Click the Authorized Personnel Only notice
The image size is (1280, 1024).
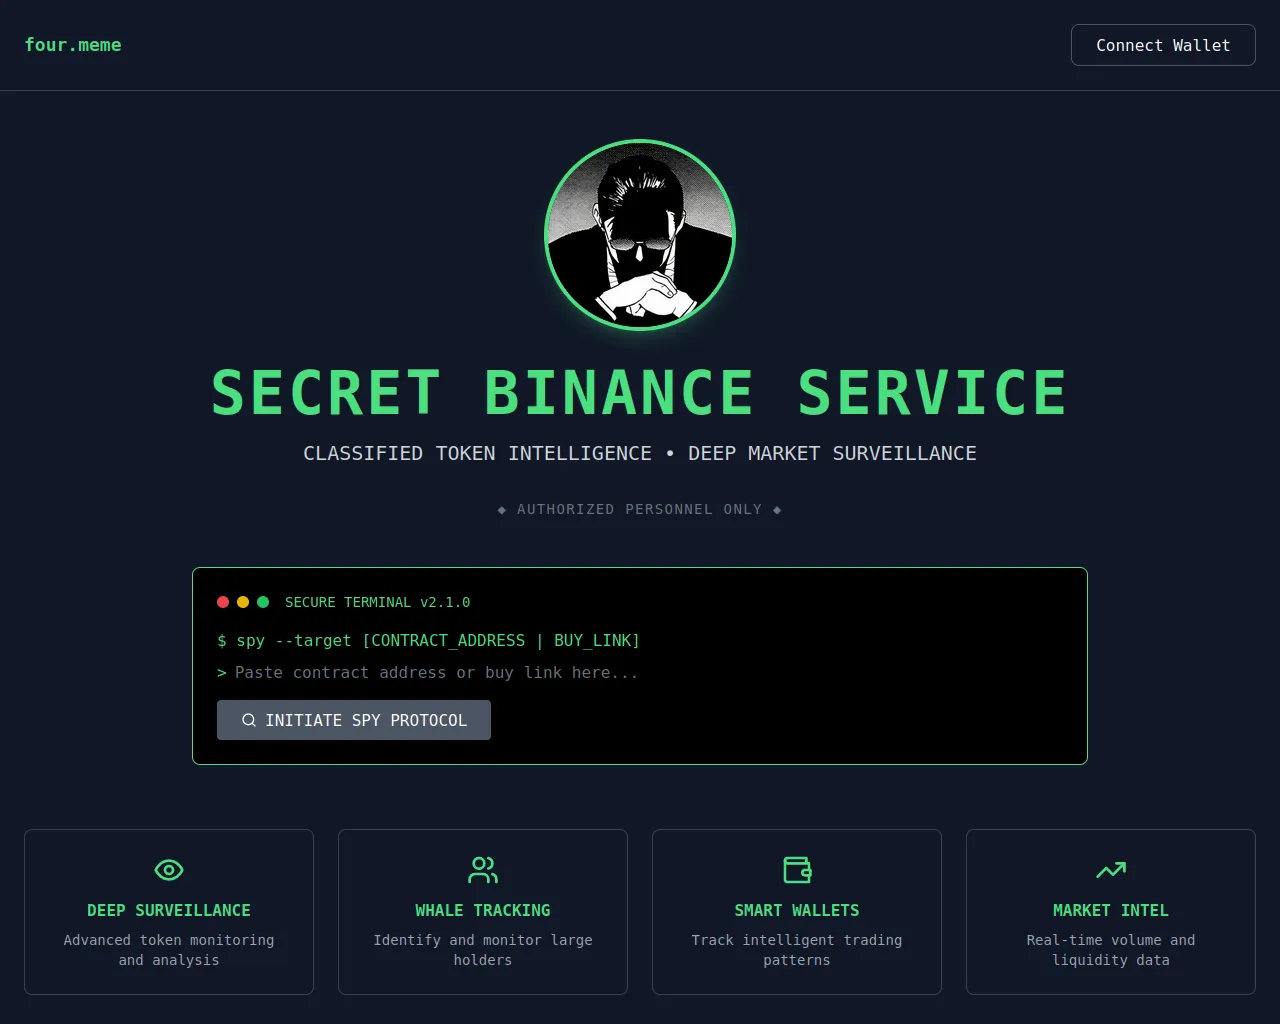click(x=640, y=509)
